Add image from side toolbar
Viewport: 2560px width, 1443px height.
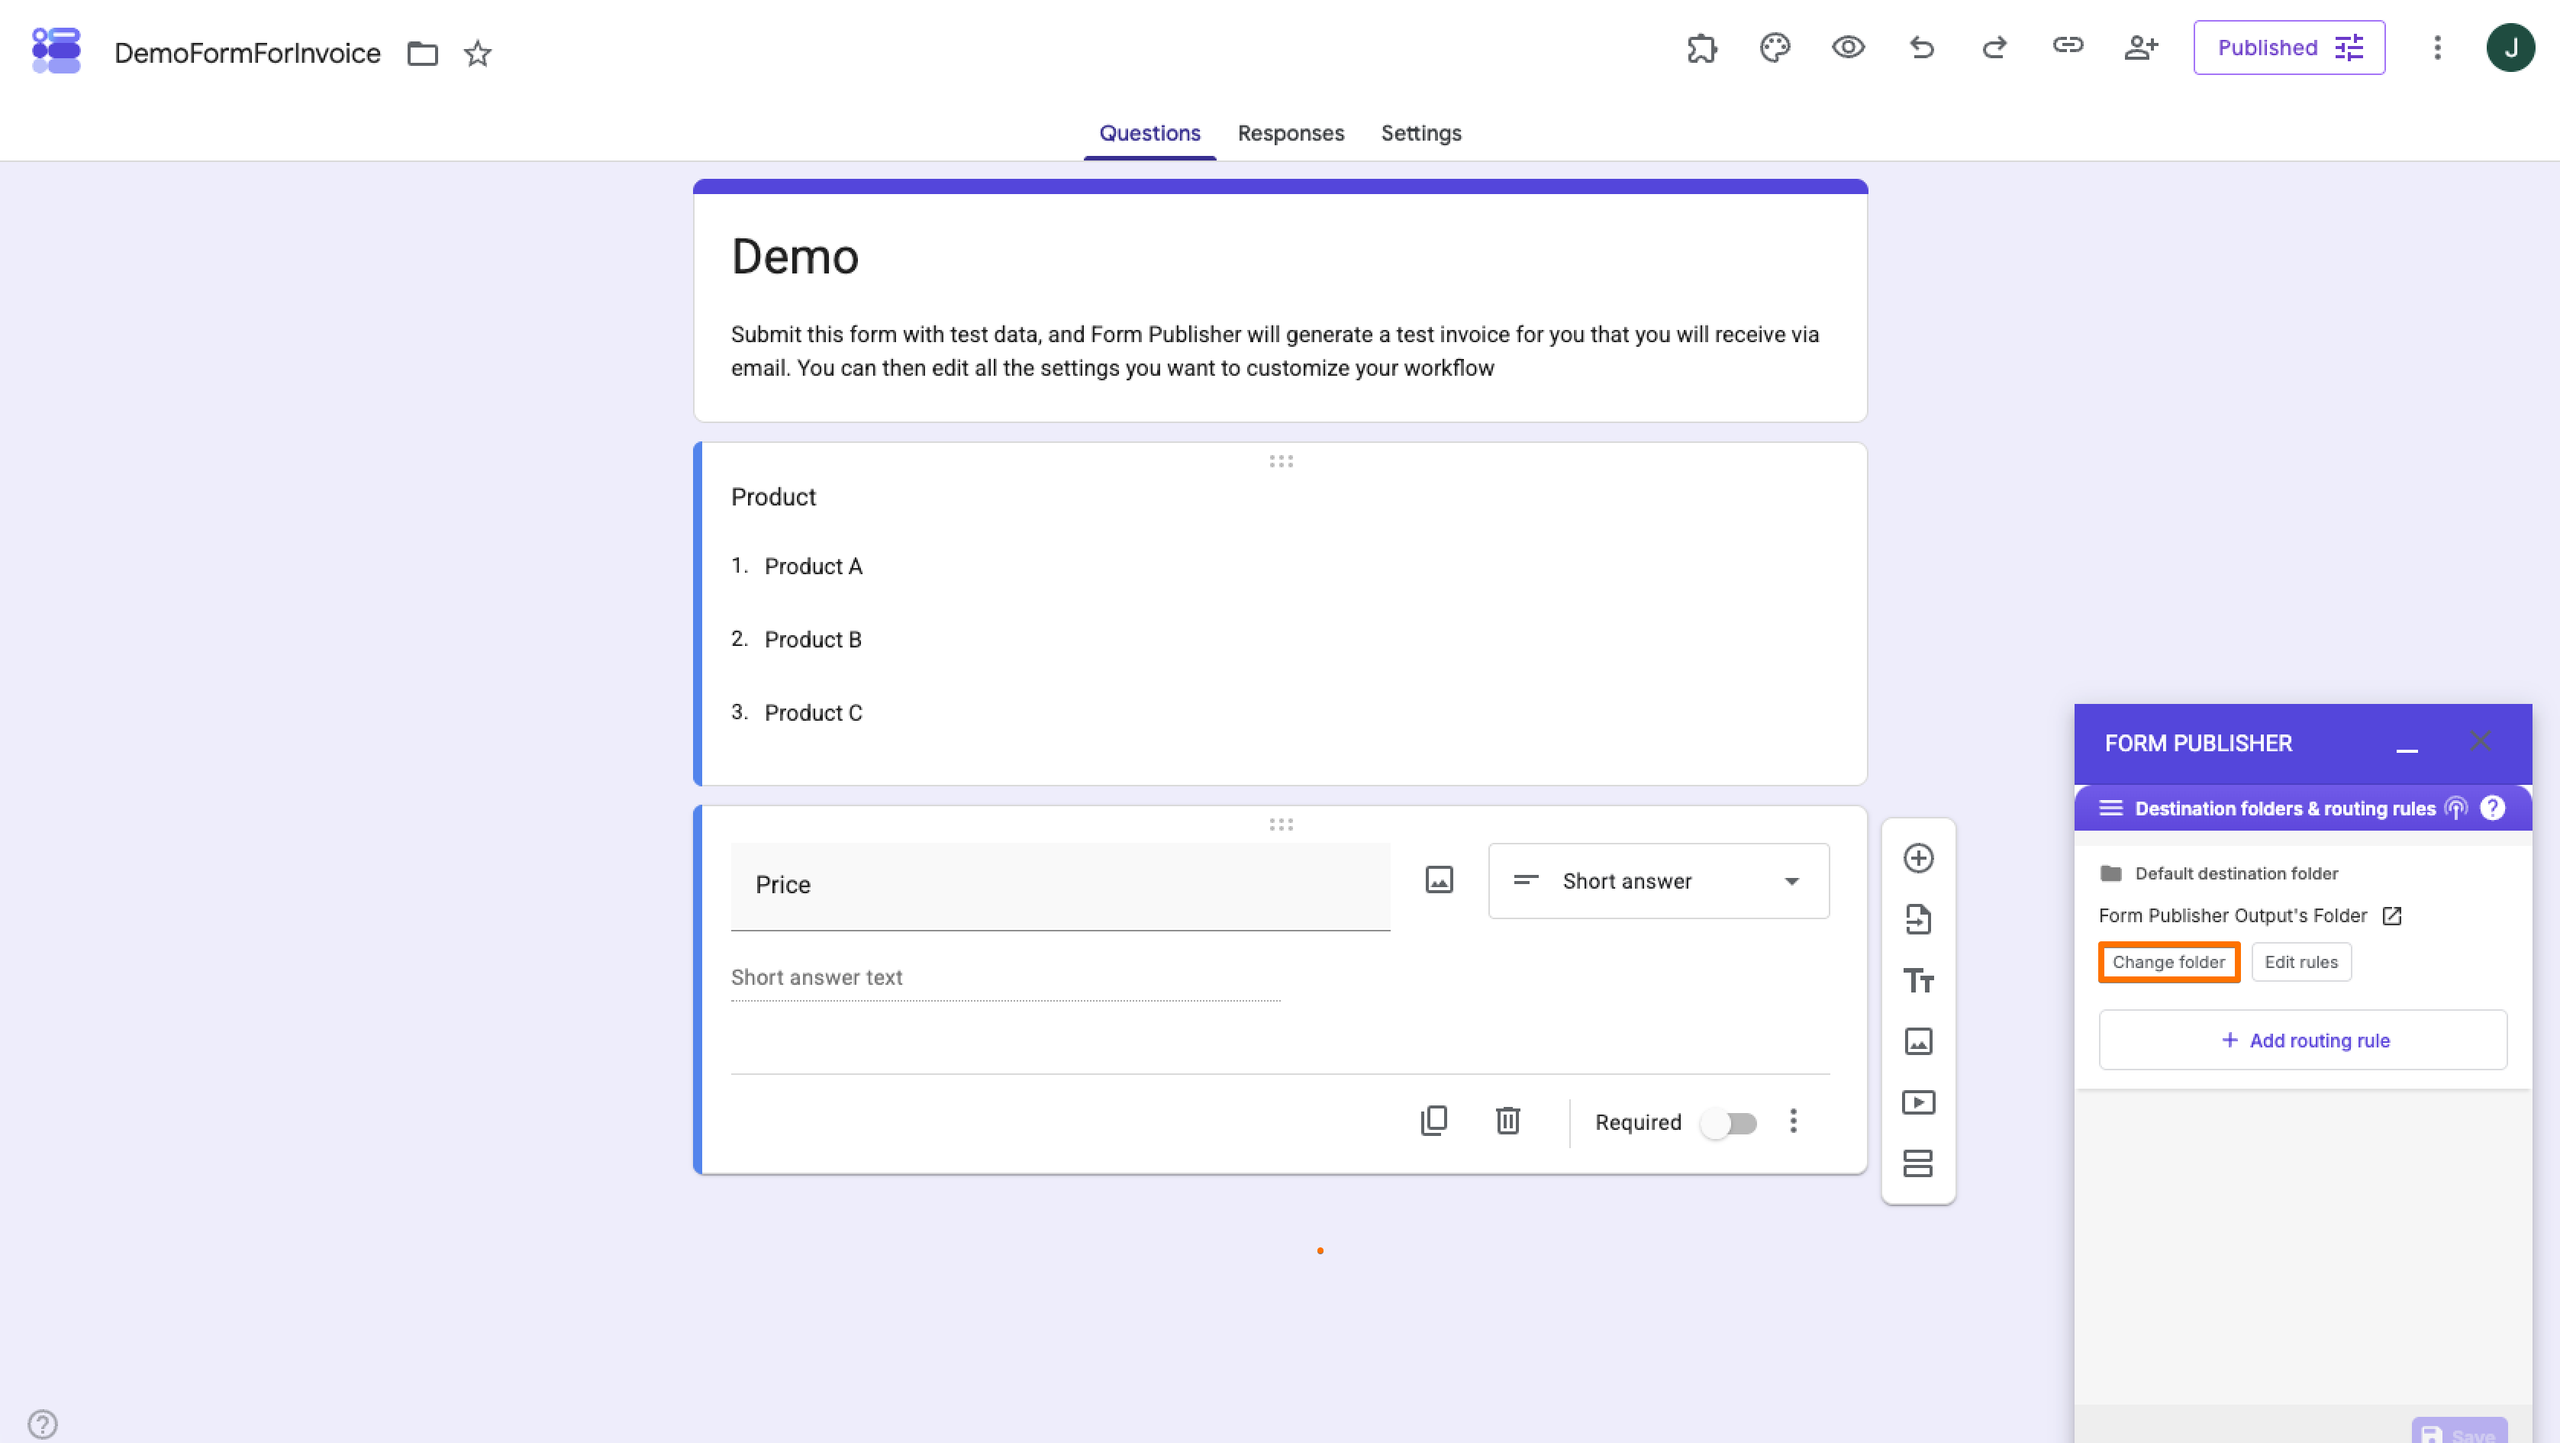(x=1918, y=1041)
